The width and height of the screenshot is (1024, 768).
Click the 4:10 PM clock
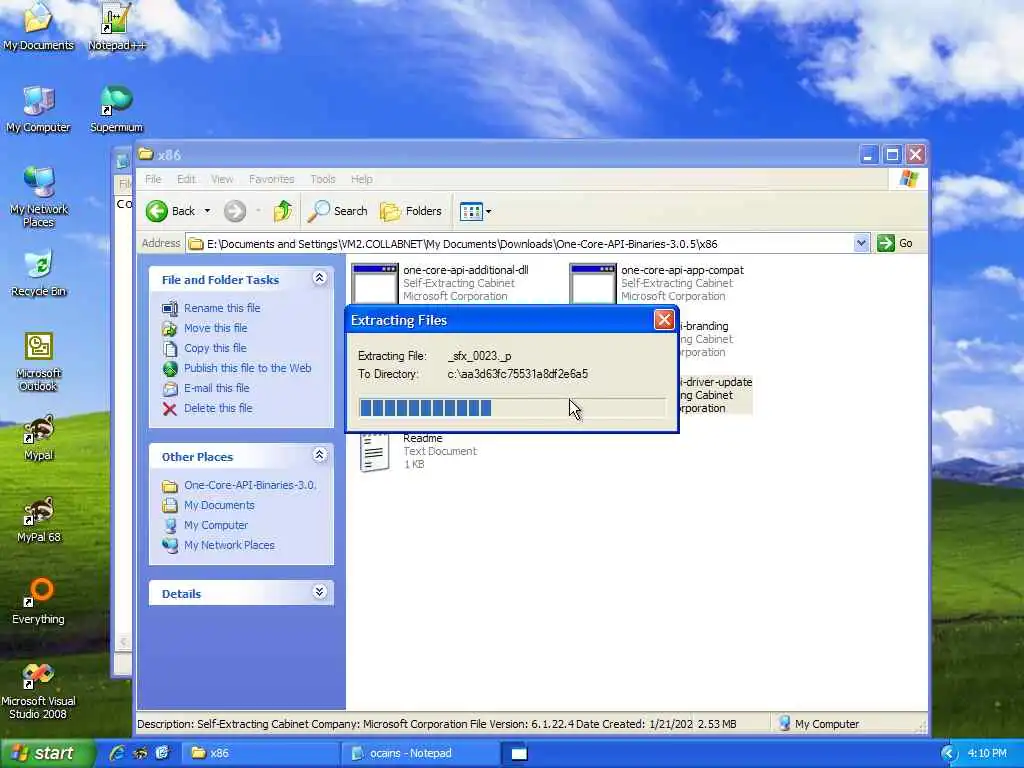[x=987, y=754]
